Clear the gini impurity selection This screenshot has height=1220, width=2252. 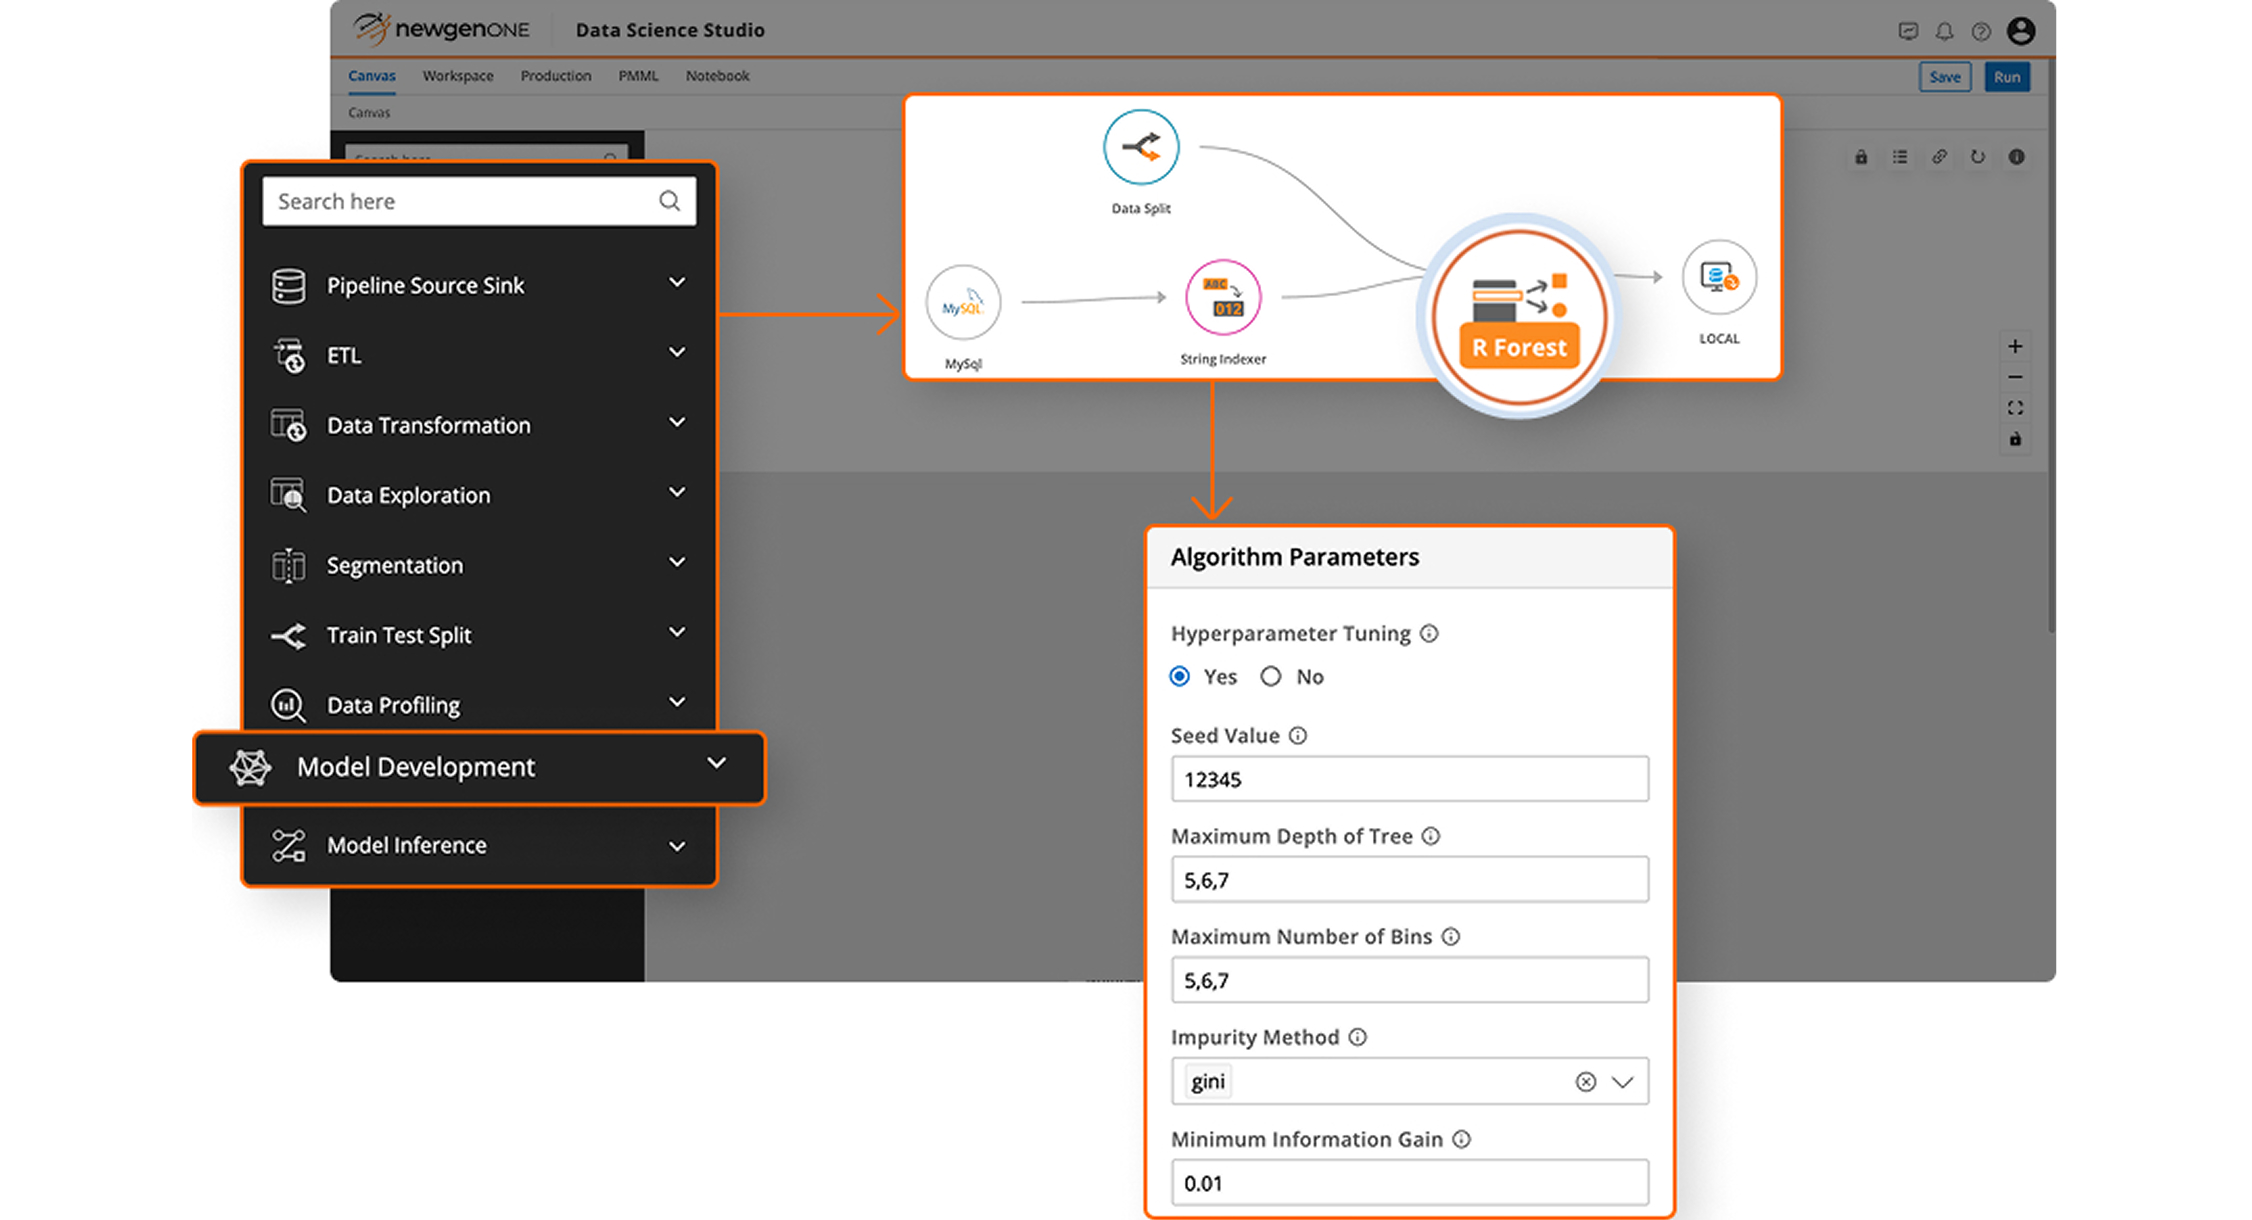point(1585,1082)
